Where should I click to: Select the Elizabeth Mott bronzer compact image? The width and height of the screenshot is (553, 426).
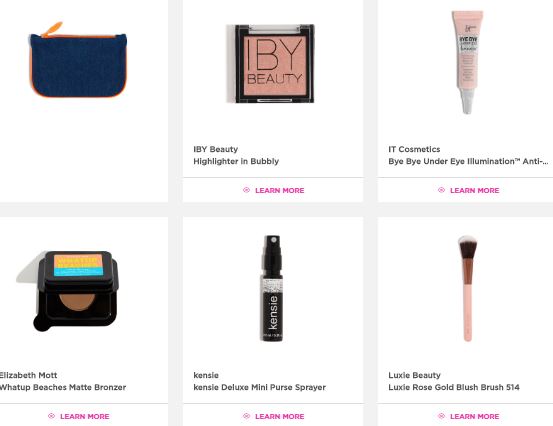pos(68,291)
